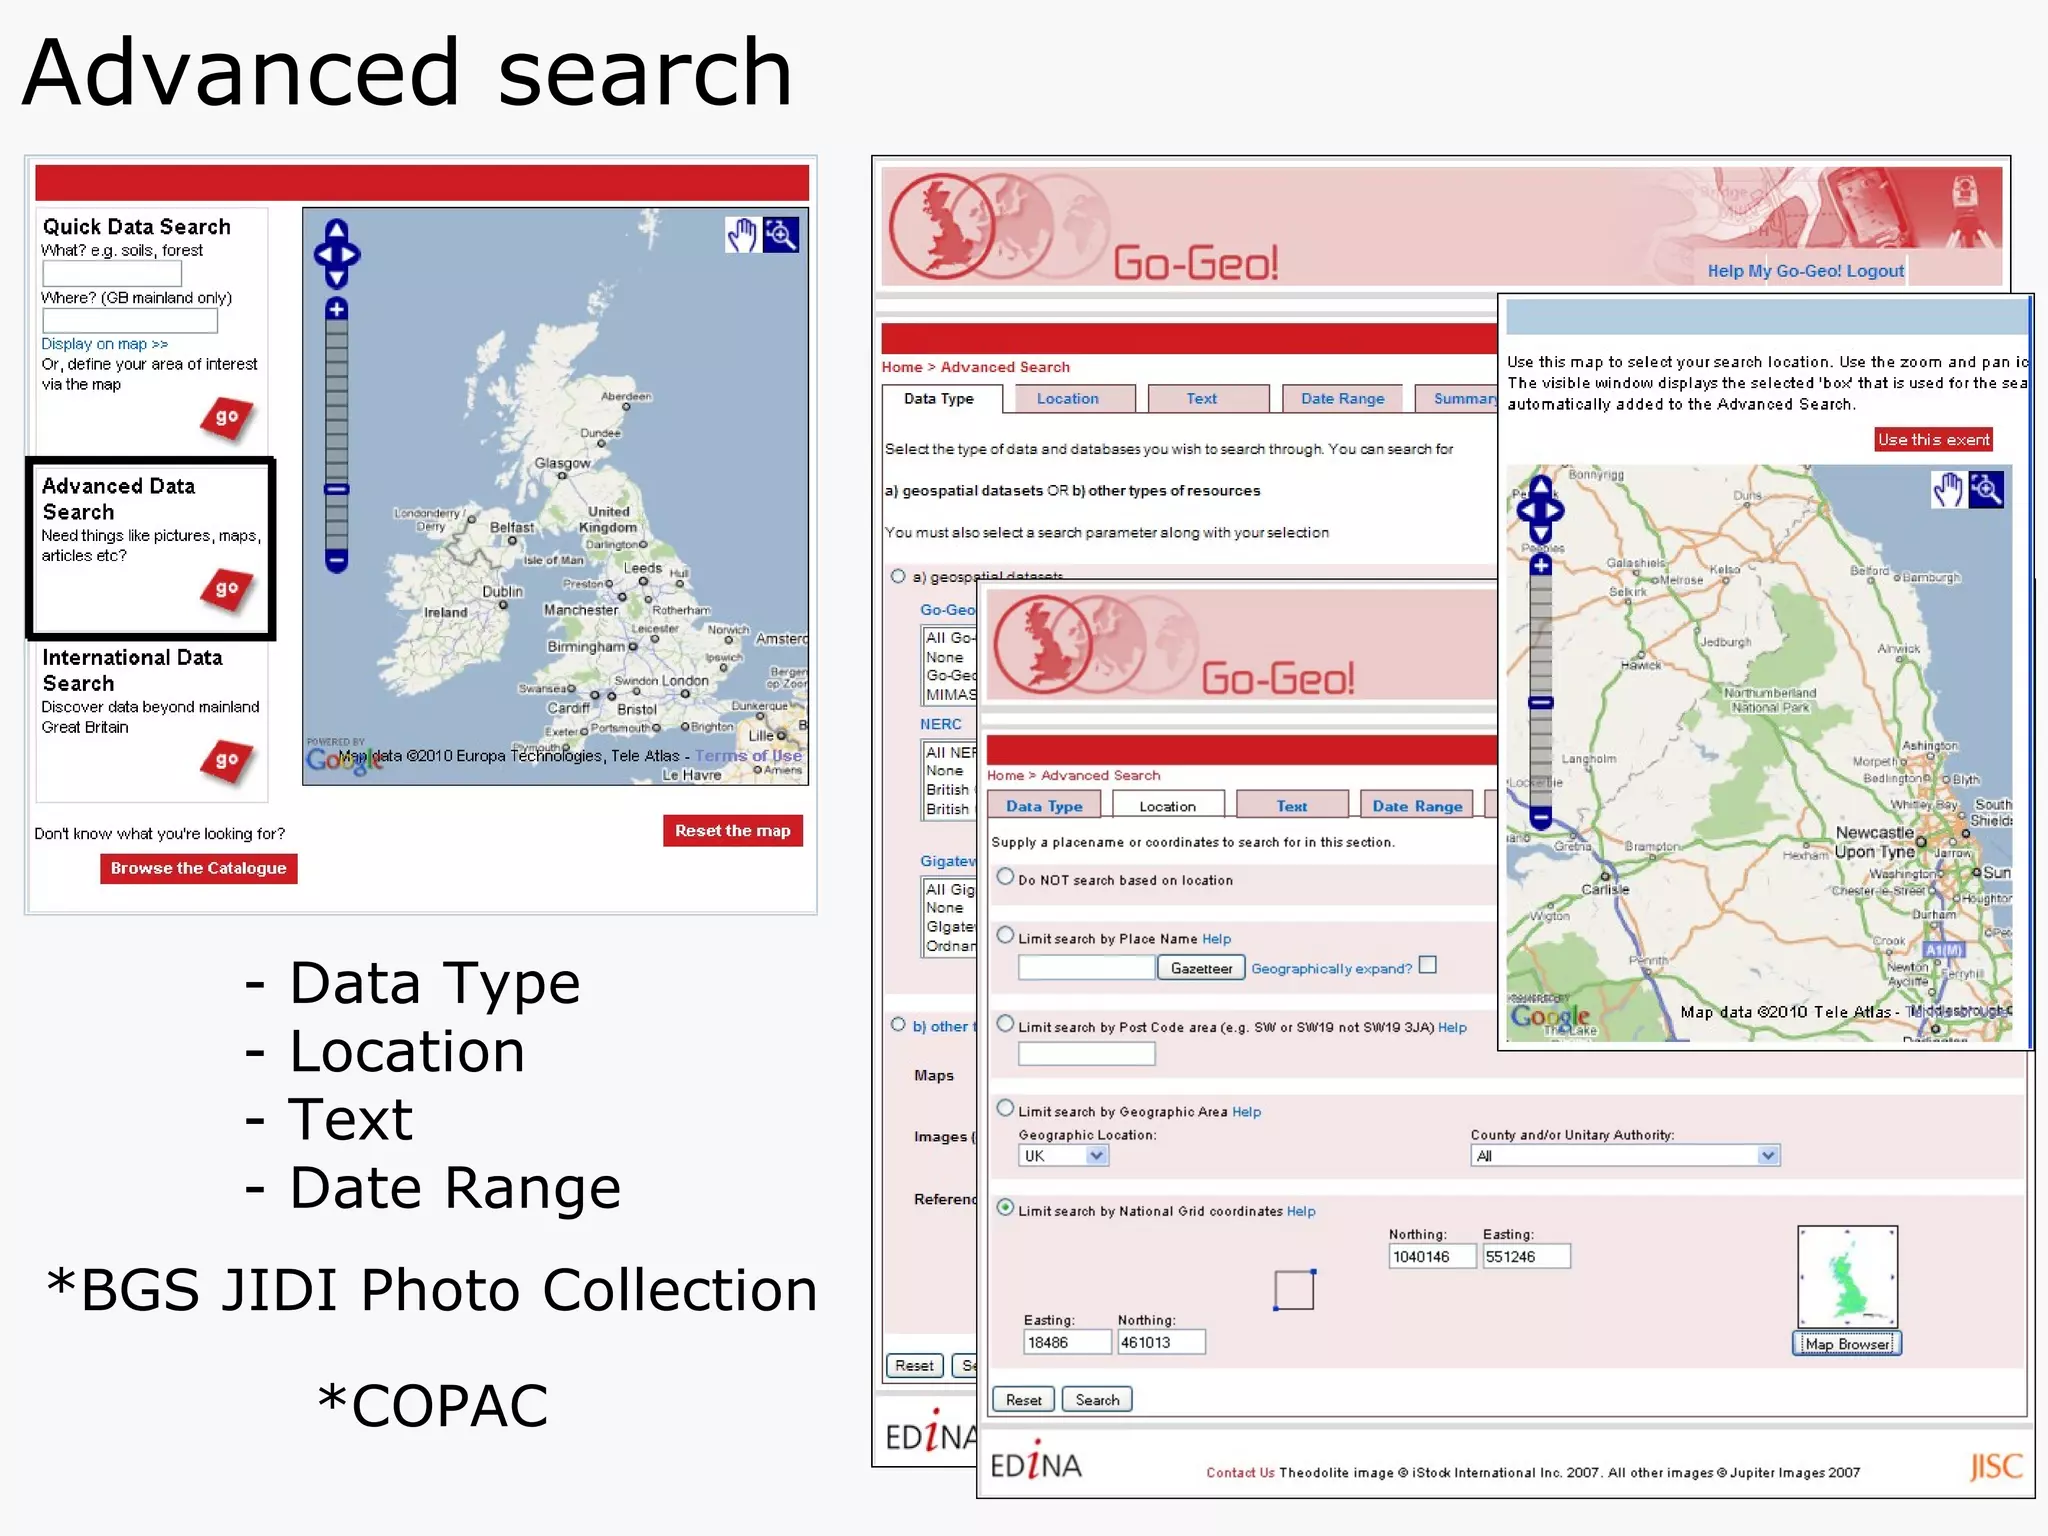Click Search button in front window

[x=1097, y=1400]
